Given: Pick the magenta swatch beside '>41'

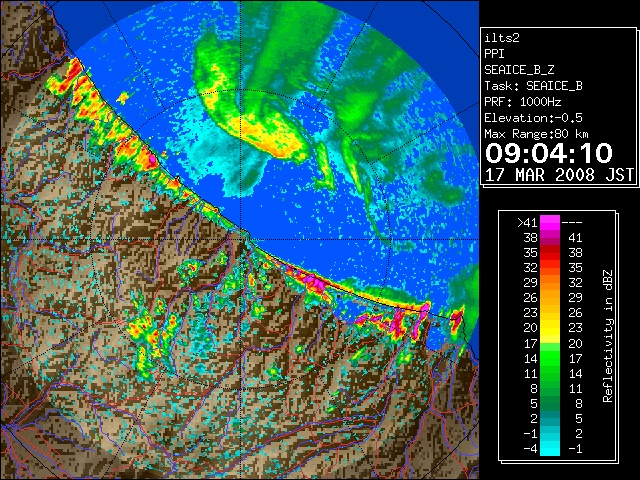Looking at the screenshot, I should (550, 223).
